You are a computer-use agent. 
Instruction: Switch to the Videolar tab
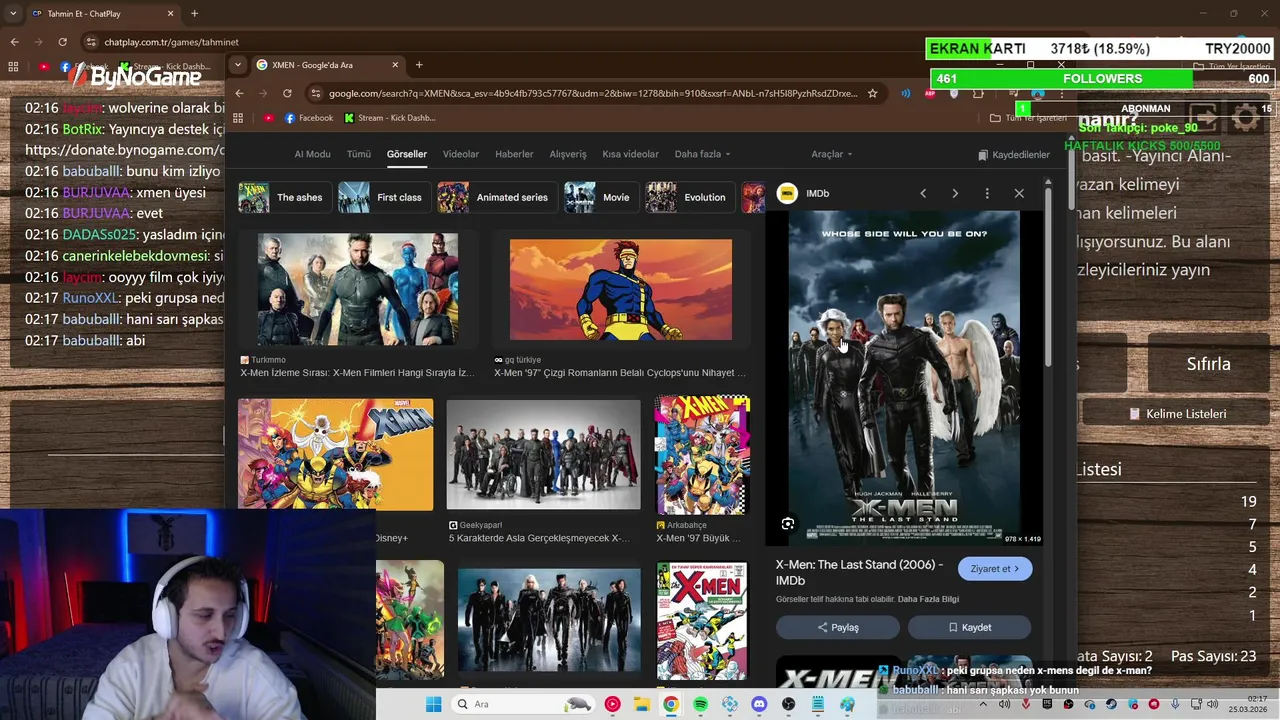tap(461, 154)
